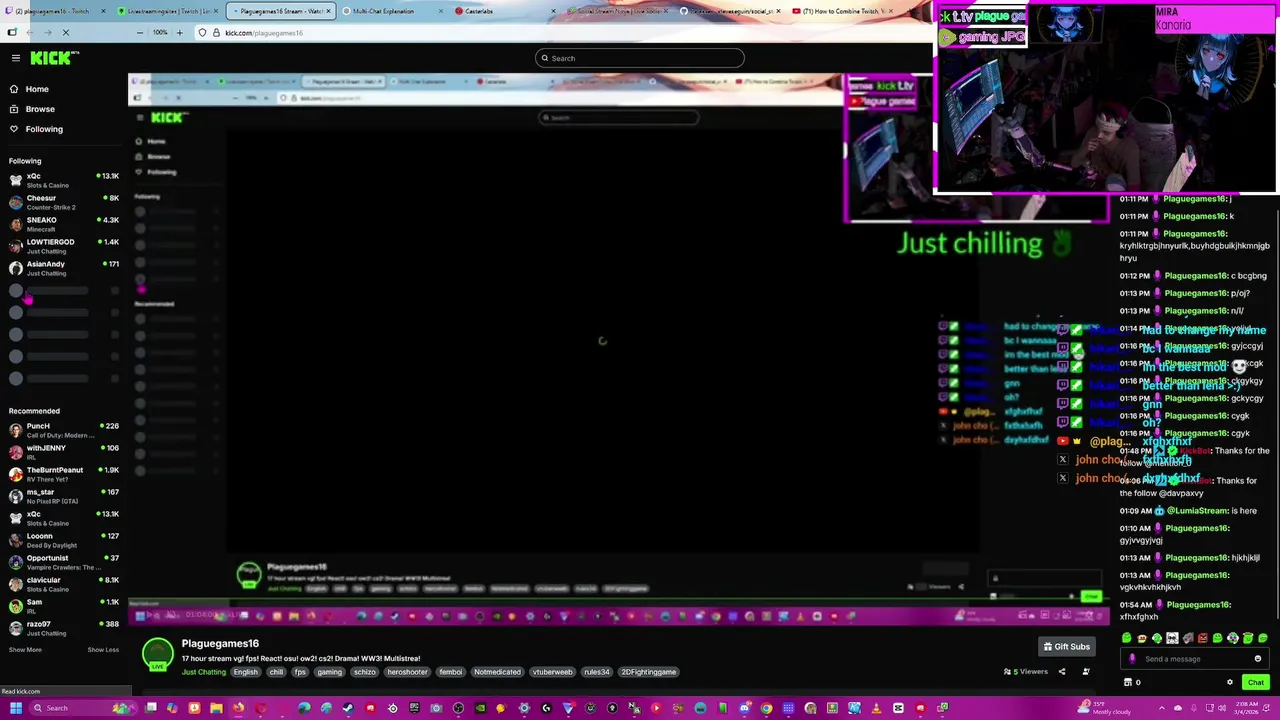
Task: Collapse recommended list with Show Less
Action: pos(103,650)
